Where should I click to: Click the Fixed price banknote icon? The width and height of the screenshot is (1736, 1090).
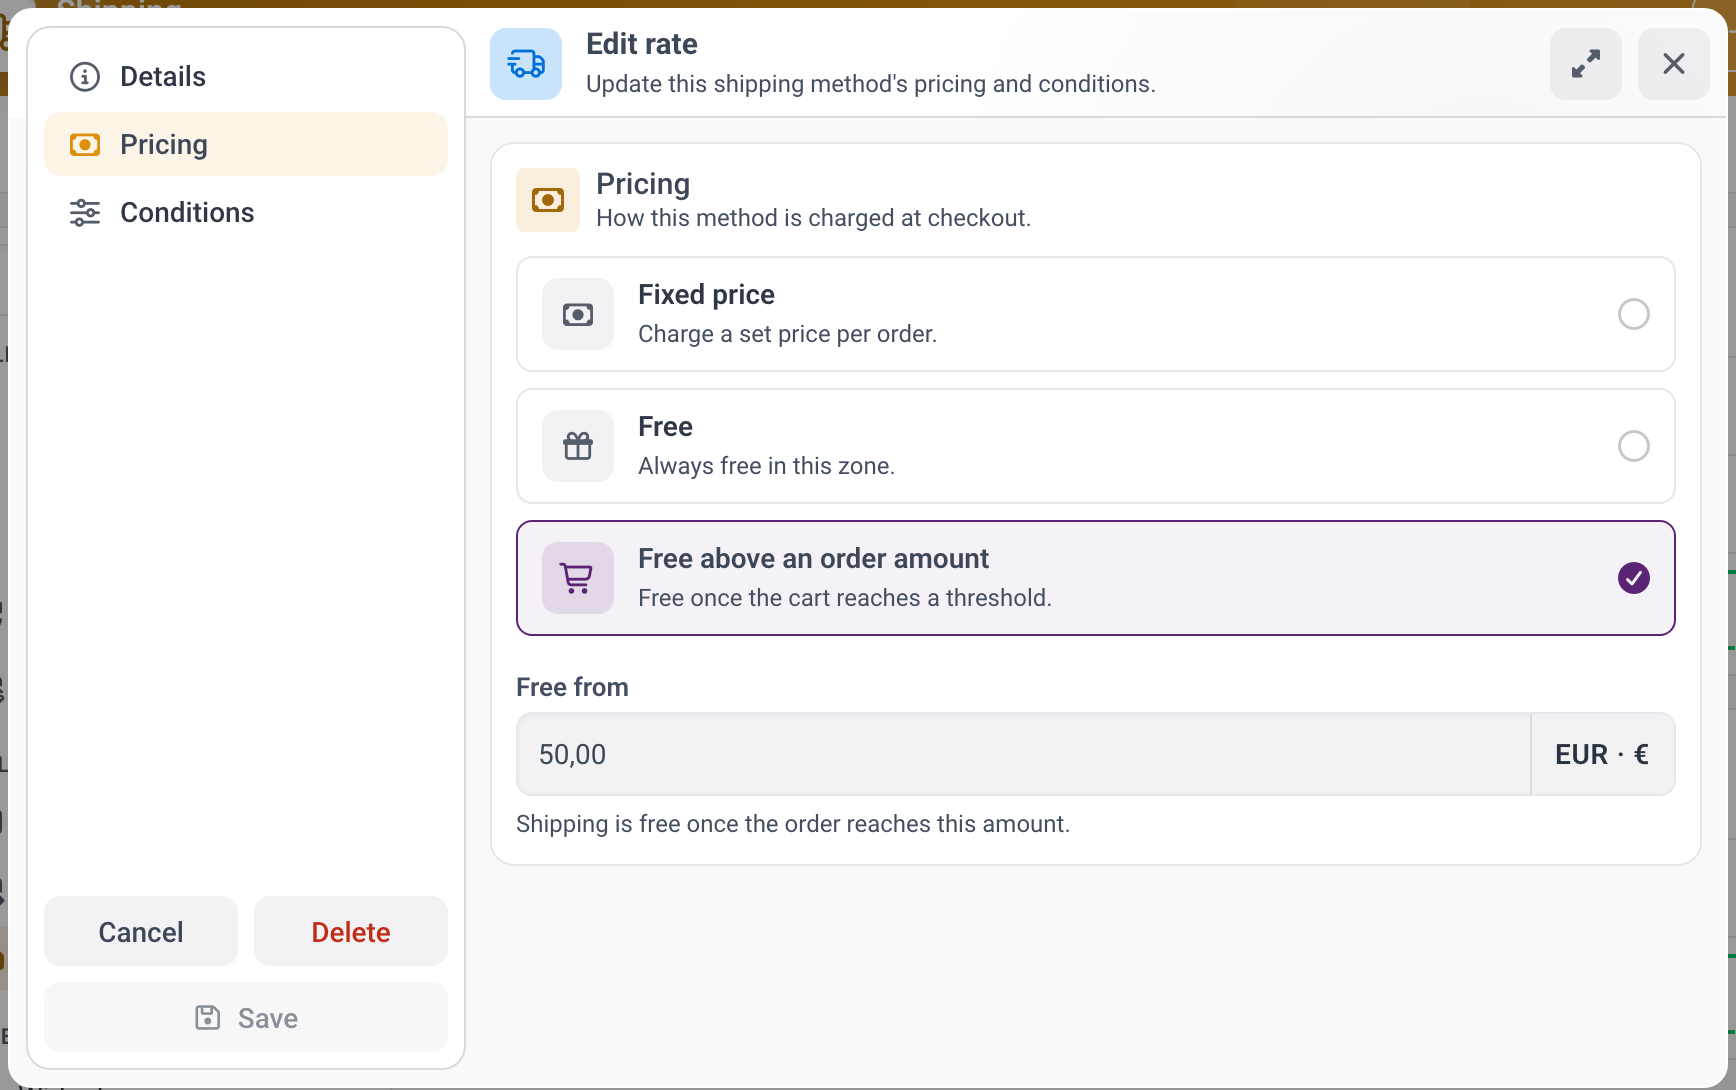coord(578,314)
